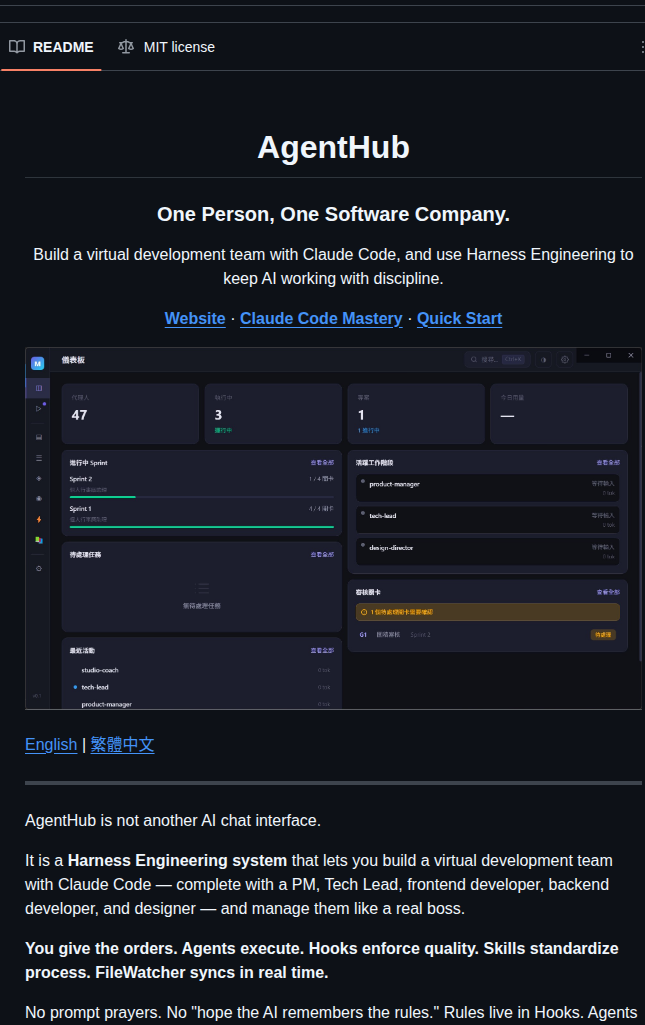This screenshot has height=1025, width=645.
Task: Click the orange gate warning banner
Action: pyautogui.click(x=488, y=613)
